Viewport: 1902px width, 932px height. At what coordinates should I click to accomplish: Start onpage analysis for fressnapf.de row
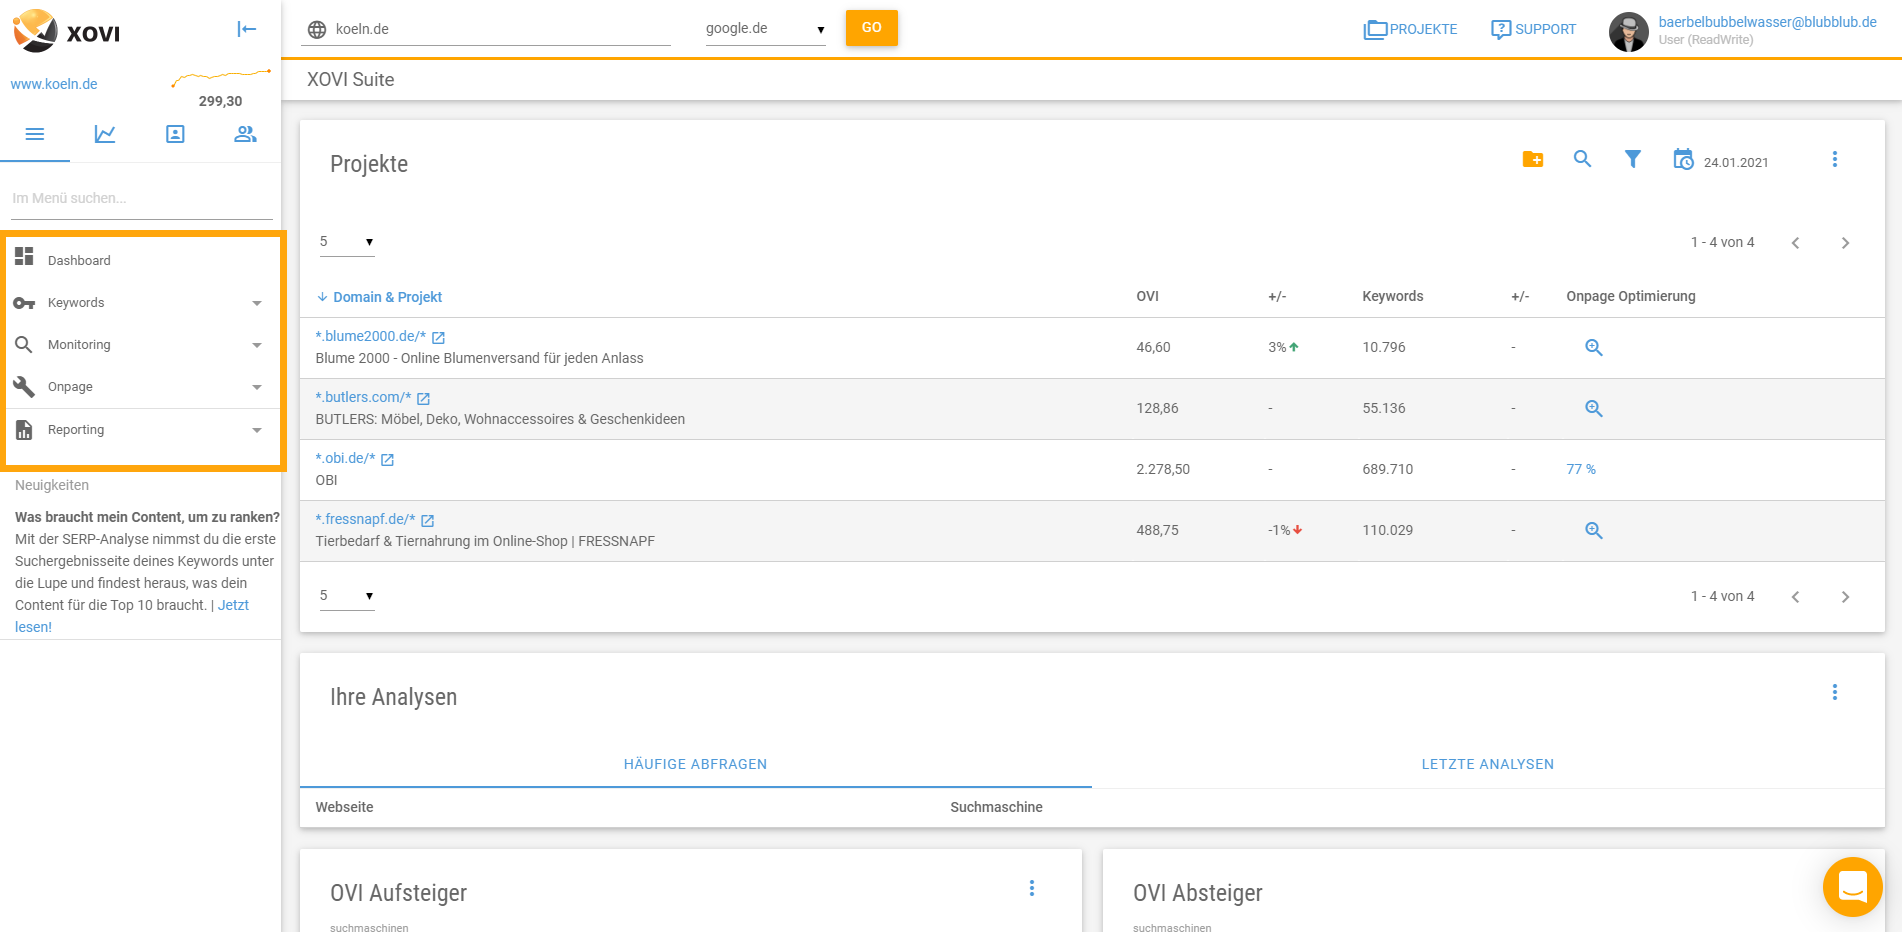pyautogui.click(x=1594, y=531)
